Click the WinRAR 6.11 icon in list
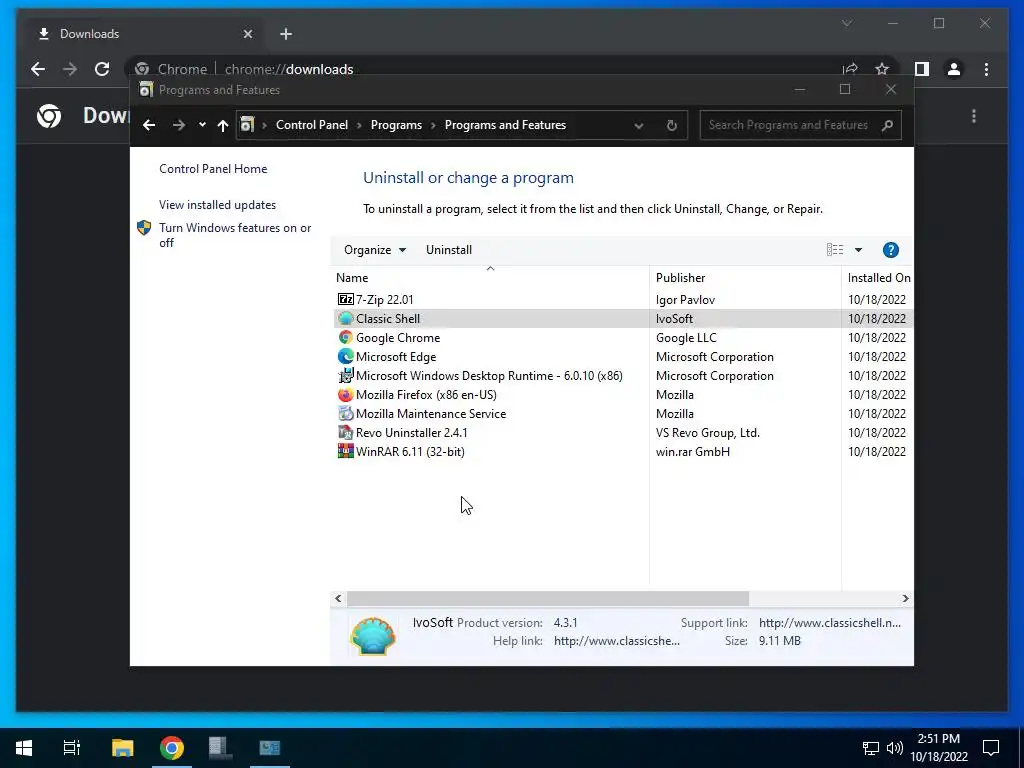This screenshot has width=1024, height=768. tap(345, 451)
